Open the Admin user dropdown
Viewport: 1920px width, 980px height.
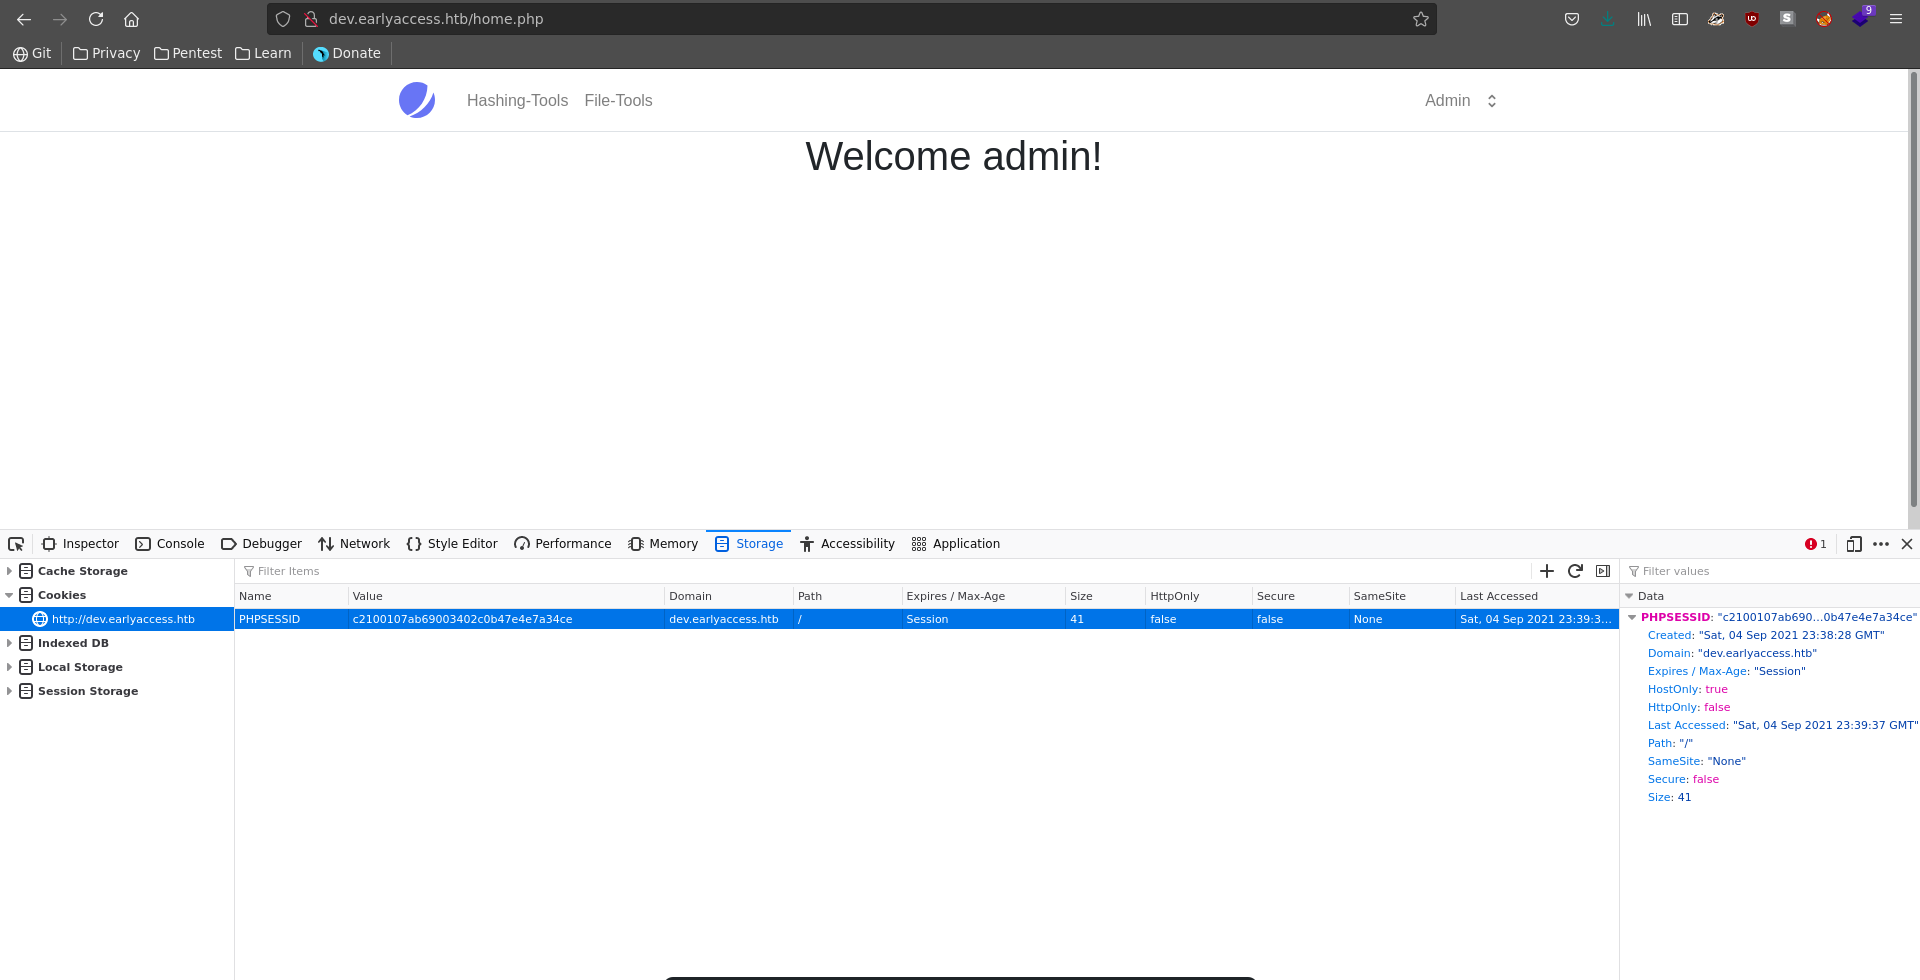[x=1460, y=101]
